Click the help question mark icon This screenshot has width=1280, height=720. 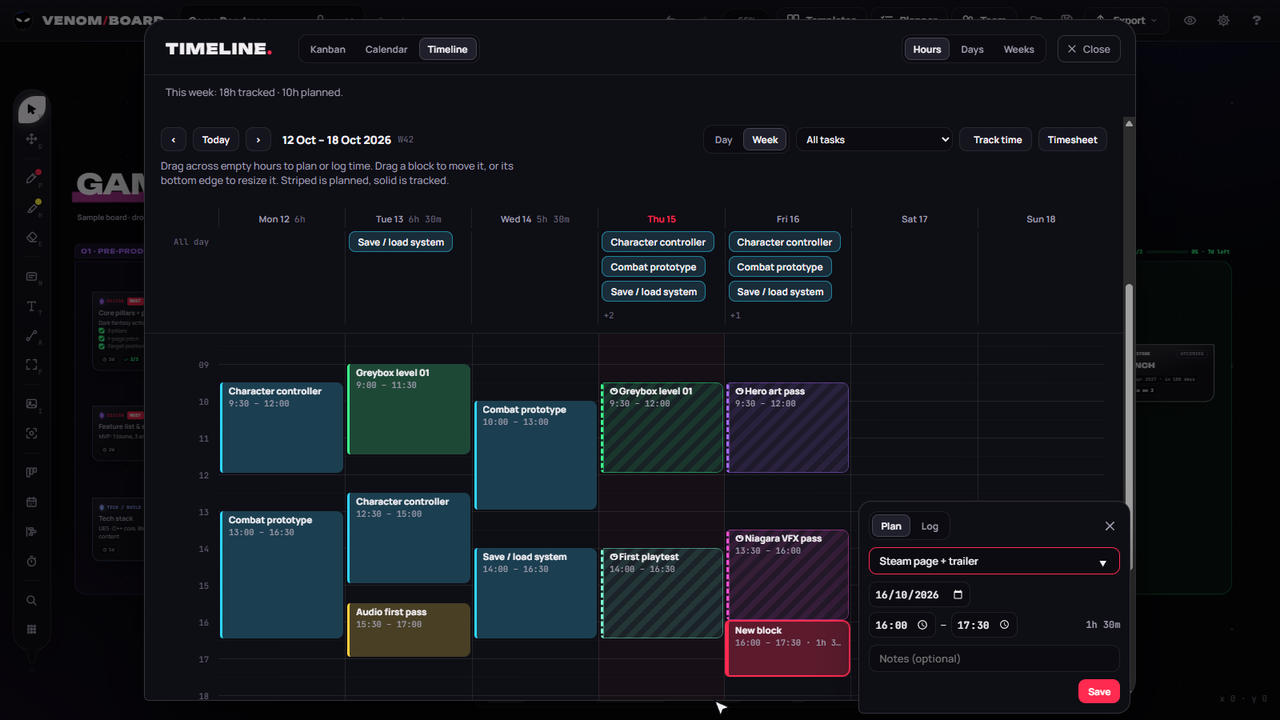(x=1256, y=20)
